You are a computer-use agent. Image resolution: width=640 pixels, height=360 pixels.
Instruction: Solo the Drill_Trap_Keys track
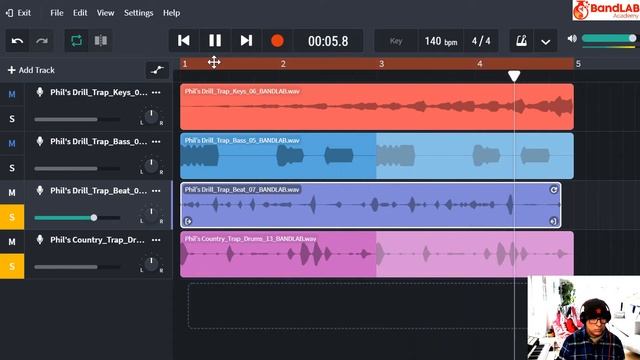tap(12, 119)
